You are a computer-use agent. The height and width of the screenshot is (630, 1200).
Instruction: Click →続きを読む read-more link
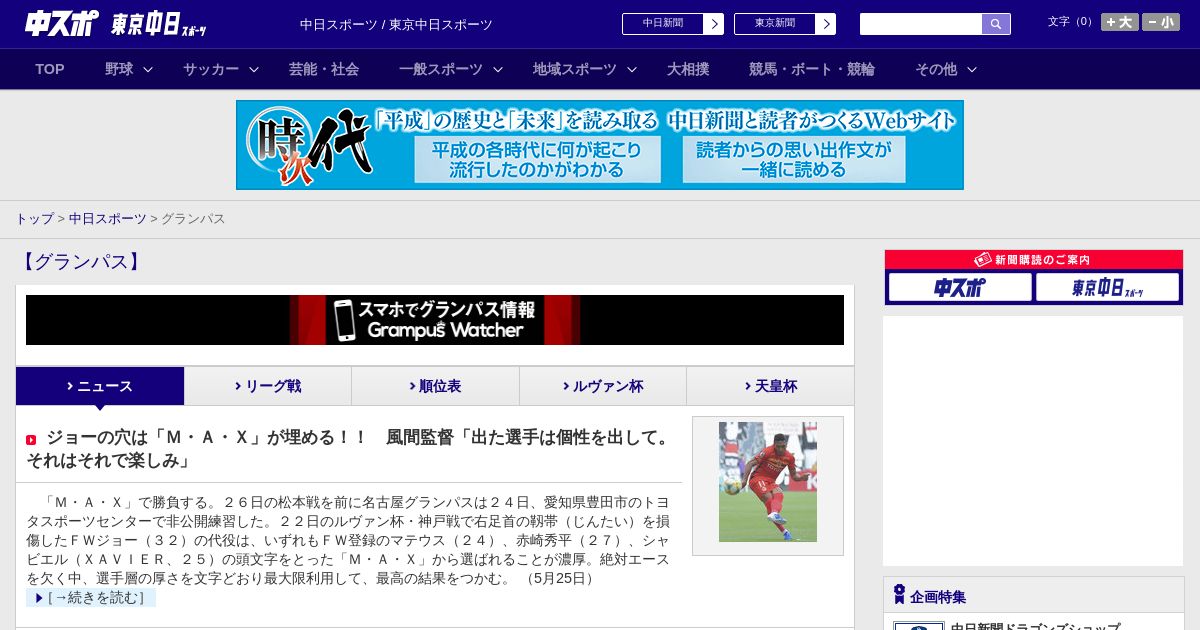(91, 598)
